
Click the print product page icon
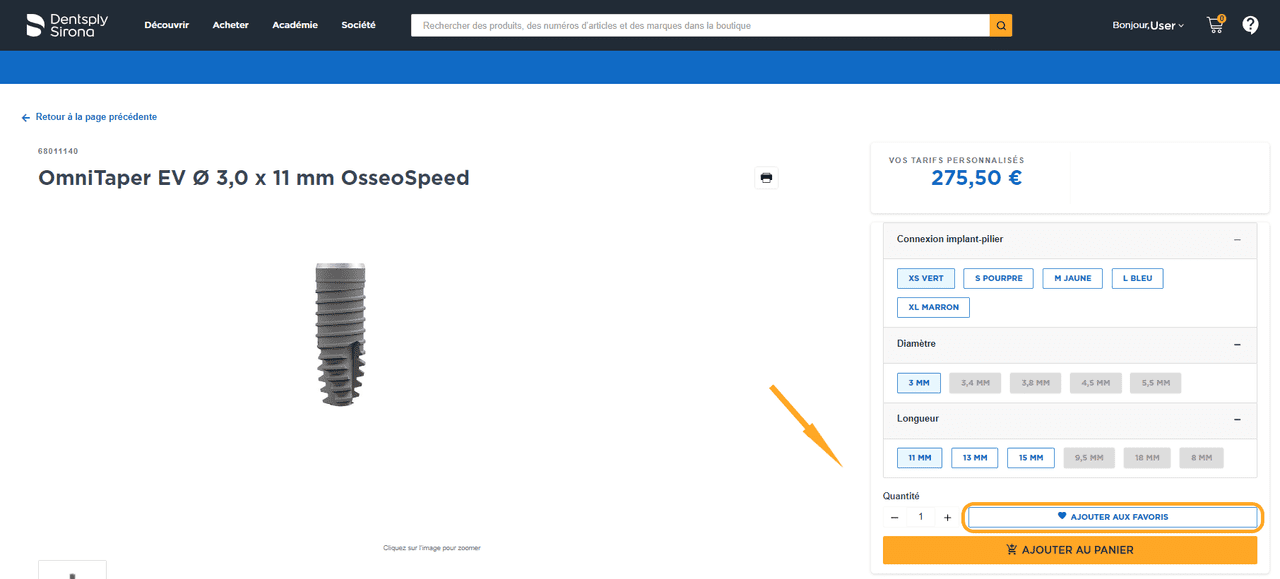tap(766, 178)
